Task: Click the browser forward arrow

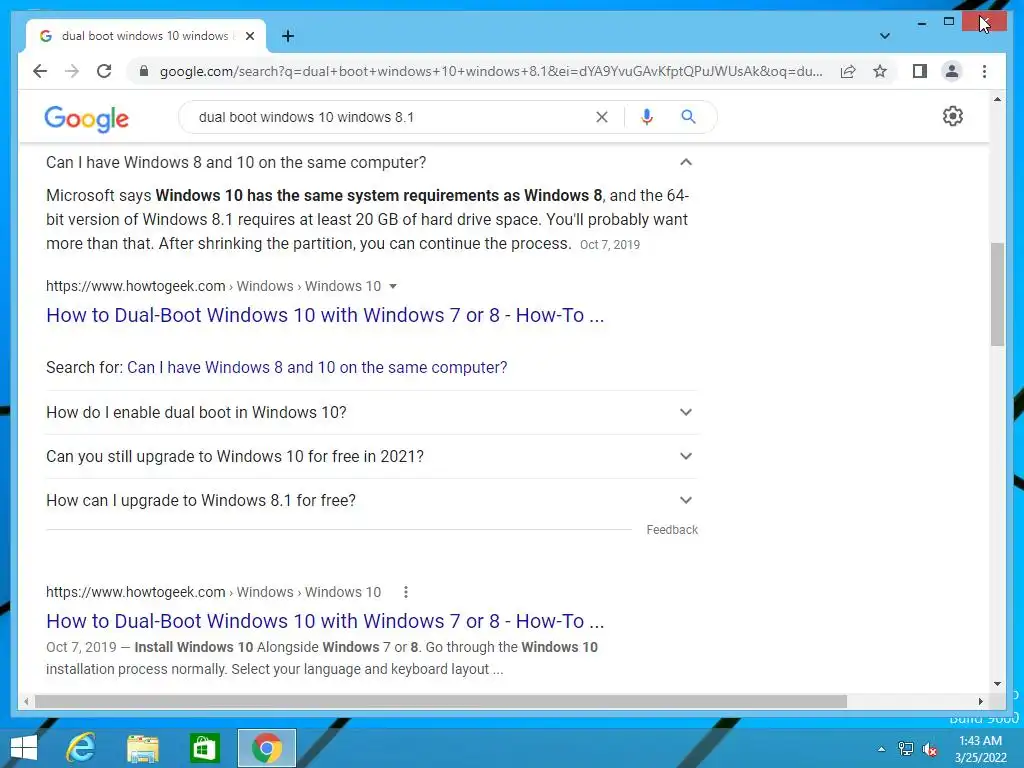Action: [x=72, y=71]
